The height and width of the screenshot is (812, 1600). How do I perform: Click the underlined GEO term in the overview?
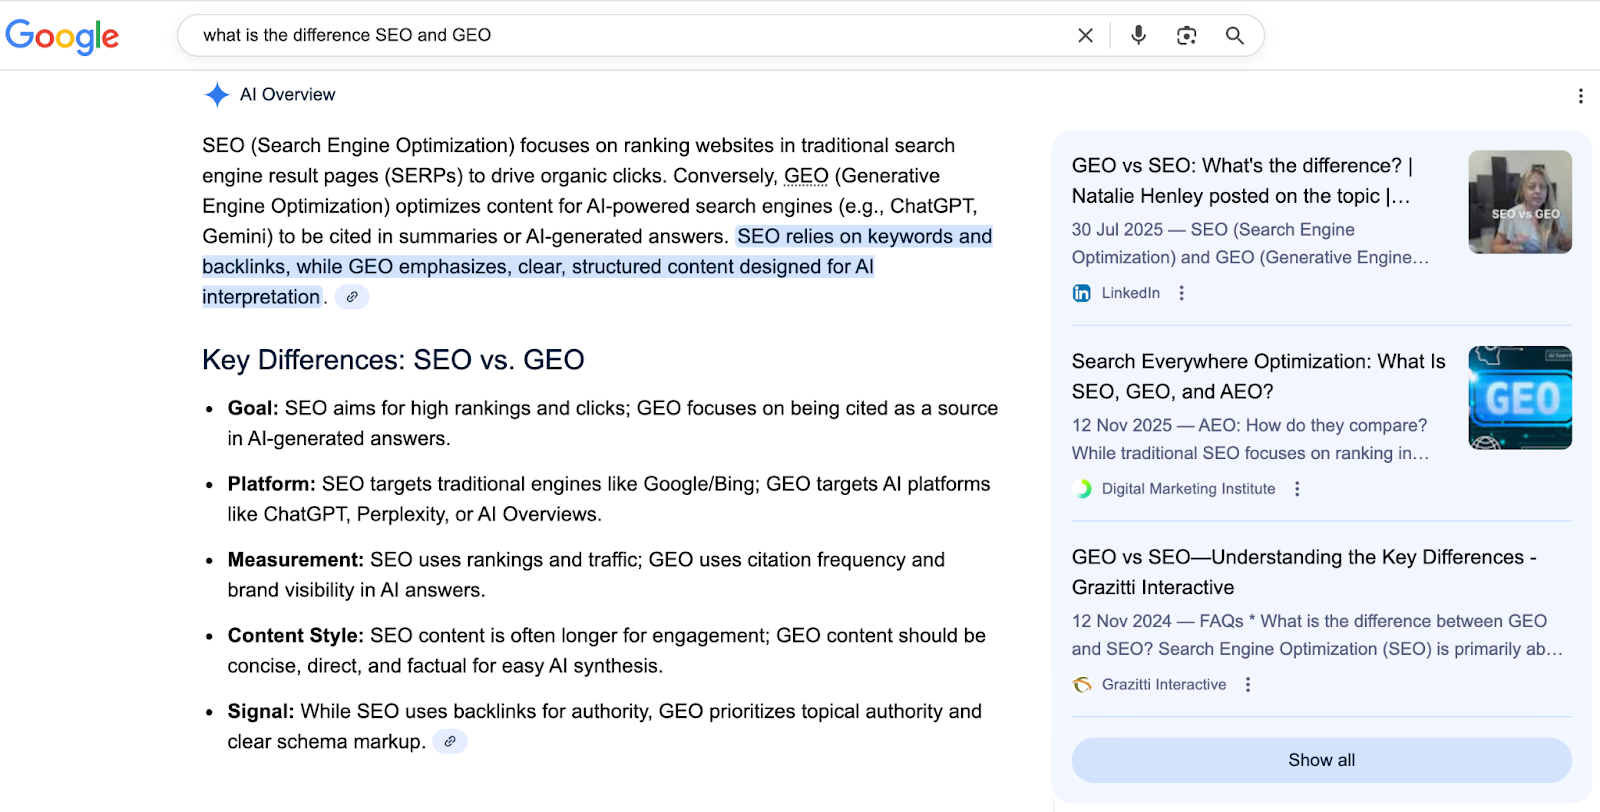tap(806, 176)
